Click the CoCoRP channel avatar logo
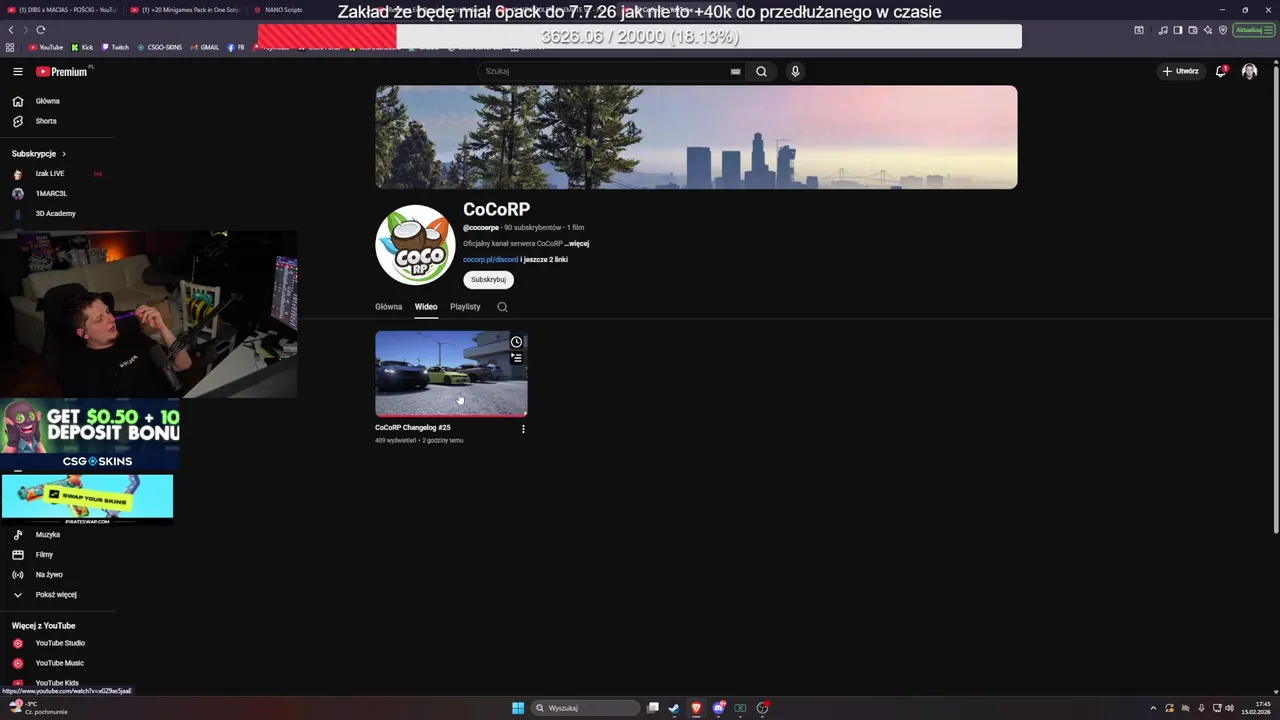The width and height of the screenshot is (1280, 720). point(415,245)
